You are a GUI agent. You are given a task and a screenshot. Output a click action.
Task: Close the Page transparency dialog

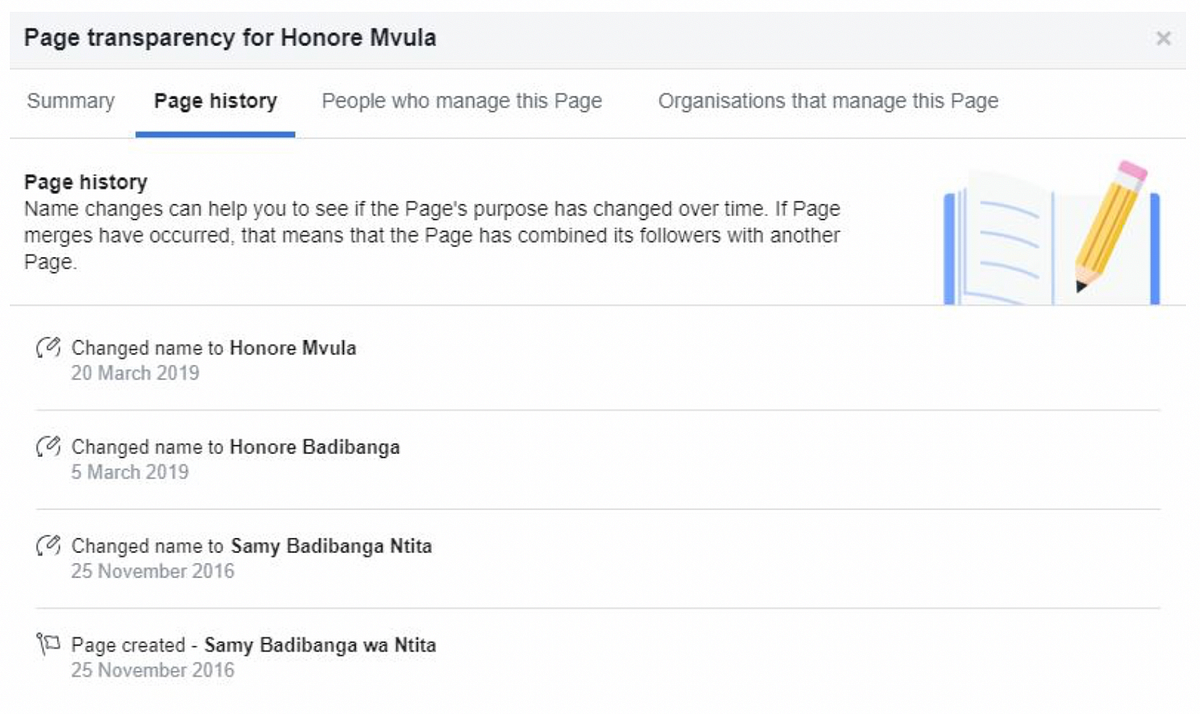1163,39
